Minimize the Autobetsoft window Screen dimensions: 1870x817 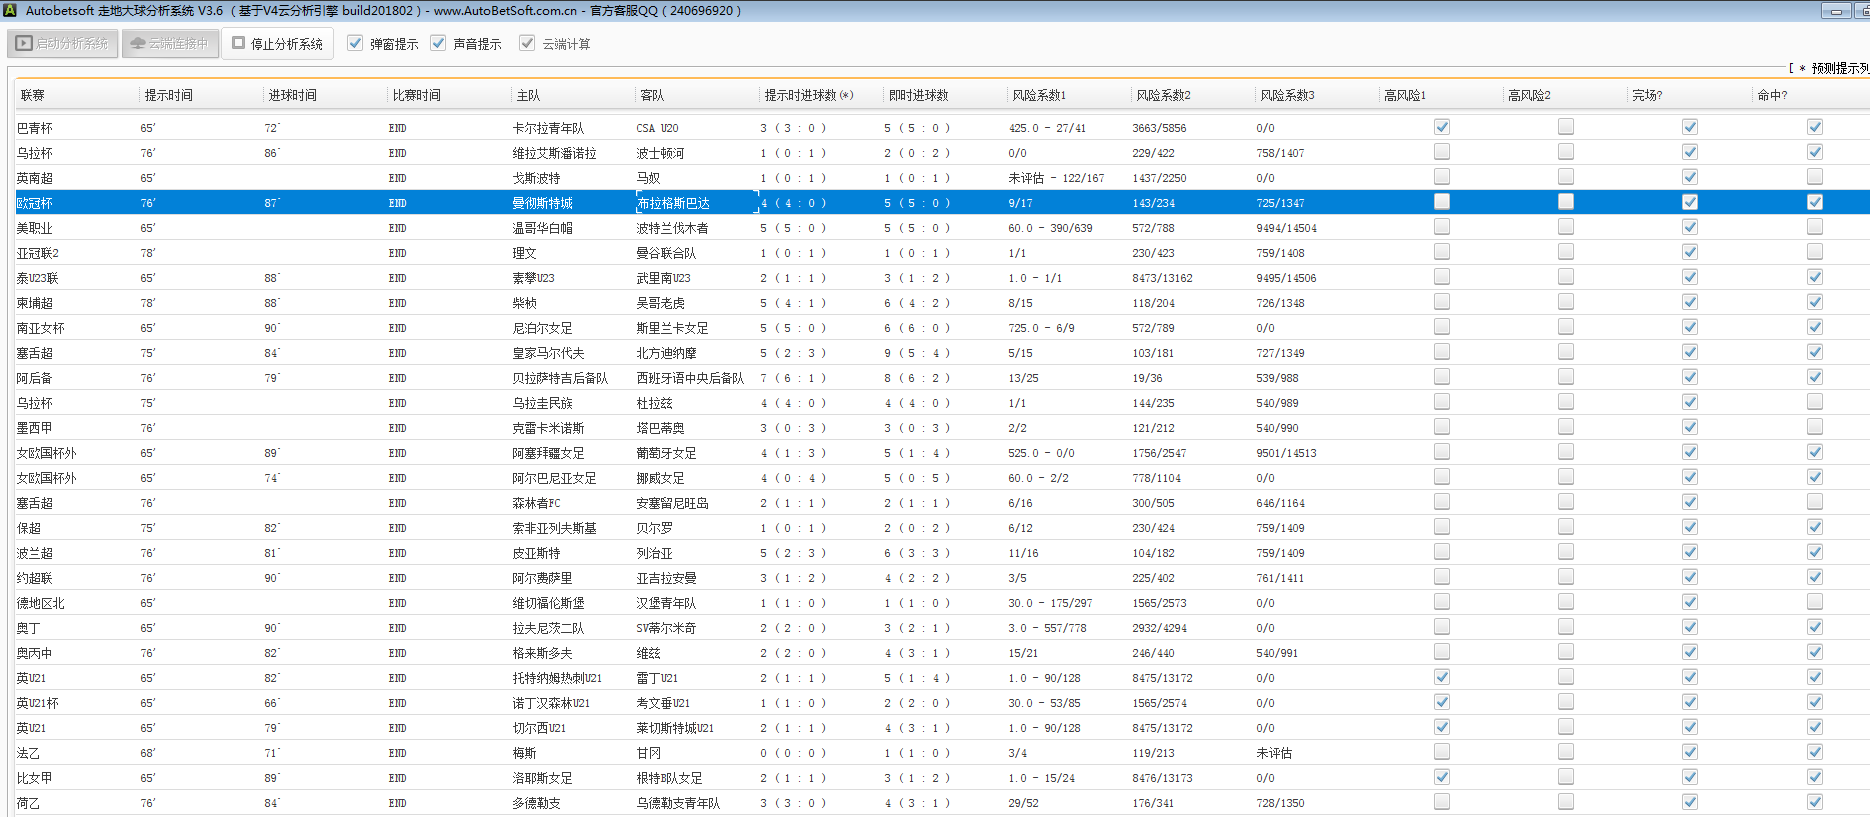(x=1835, y=11)
